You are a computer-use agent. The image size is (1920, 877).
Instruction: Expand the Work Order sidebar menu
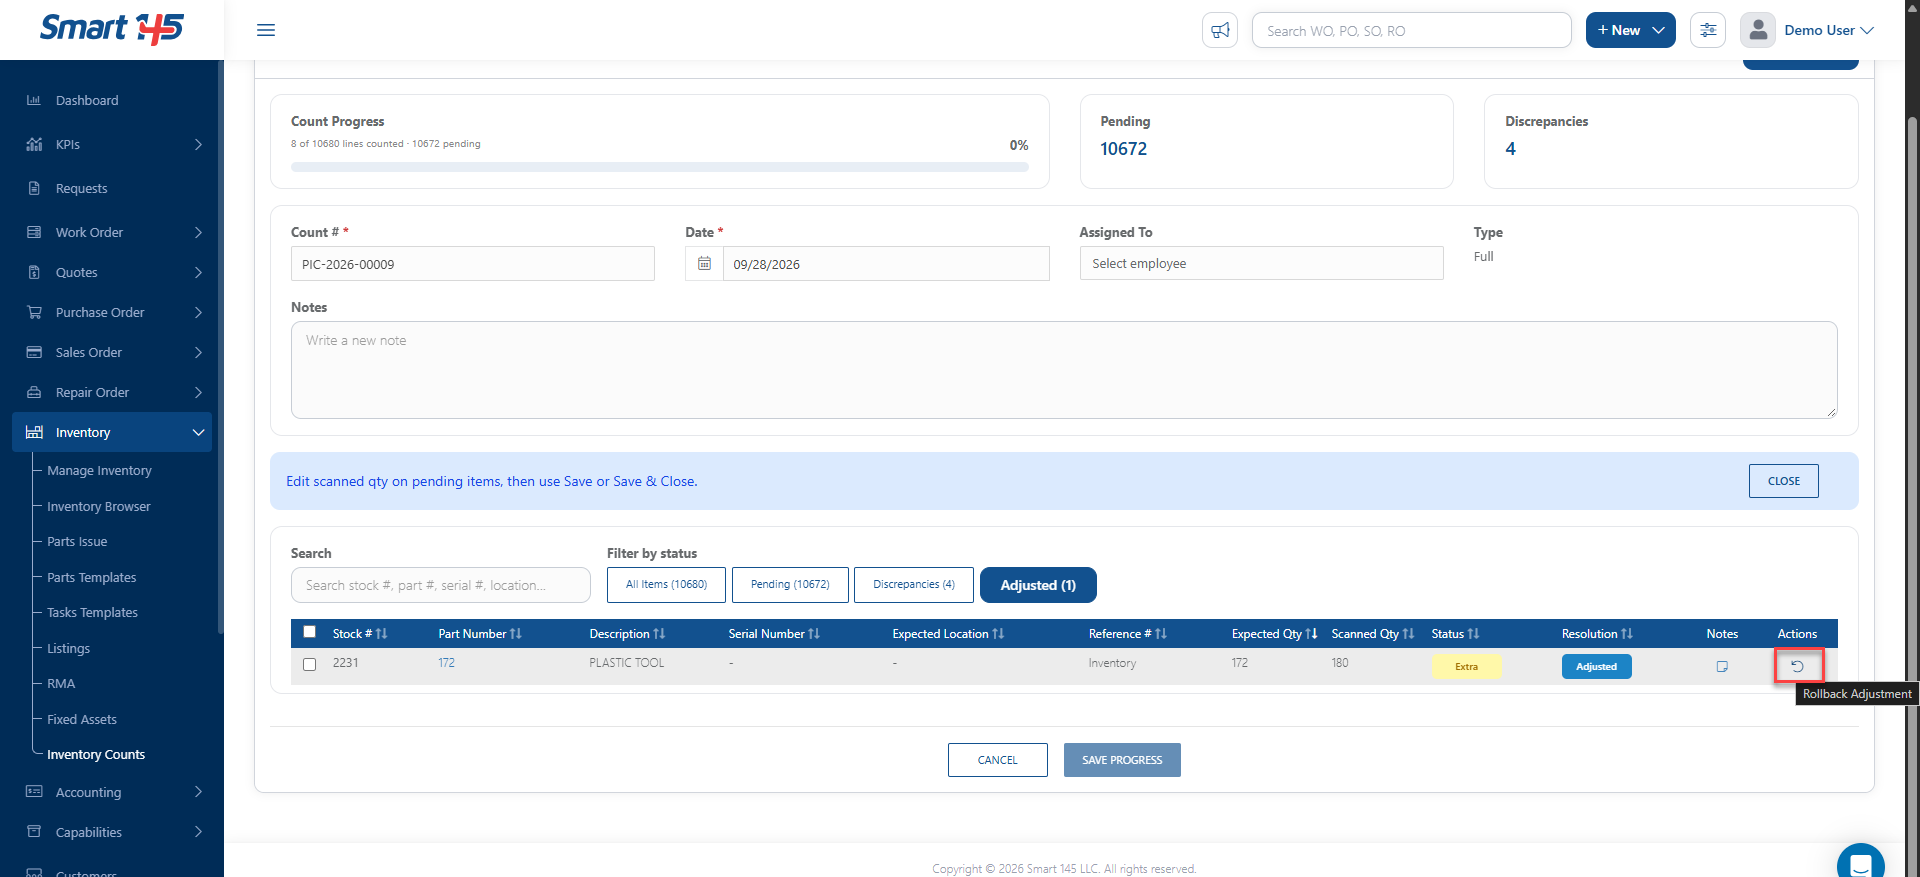pyautogui.click(x=112, y=232)
